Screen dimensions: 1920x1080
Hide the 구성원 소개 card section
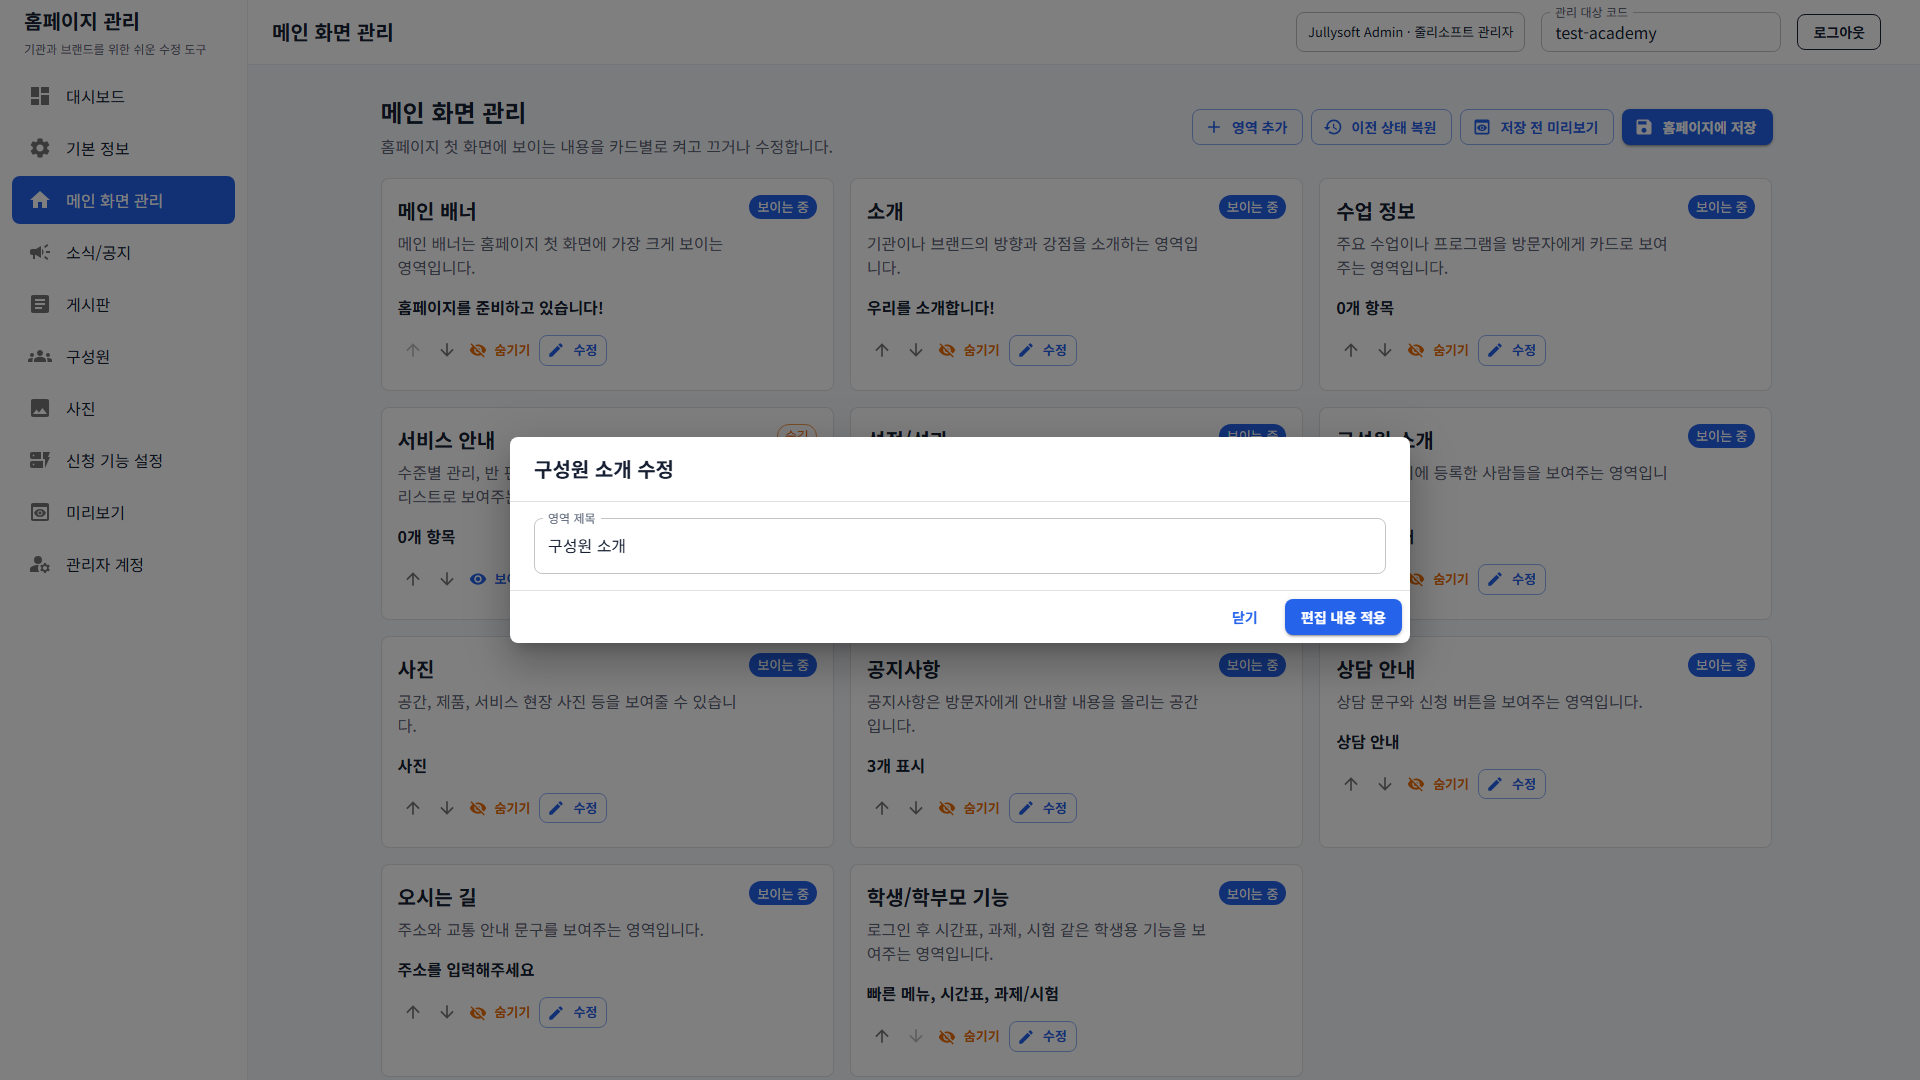(x=1441, y=579)
